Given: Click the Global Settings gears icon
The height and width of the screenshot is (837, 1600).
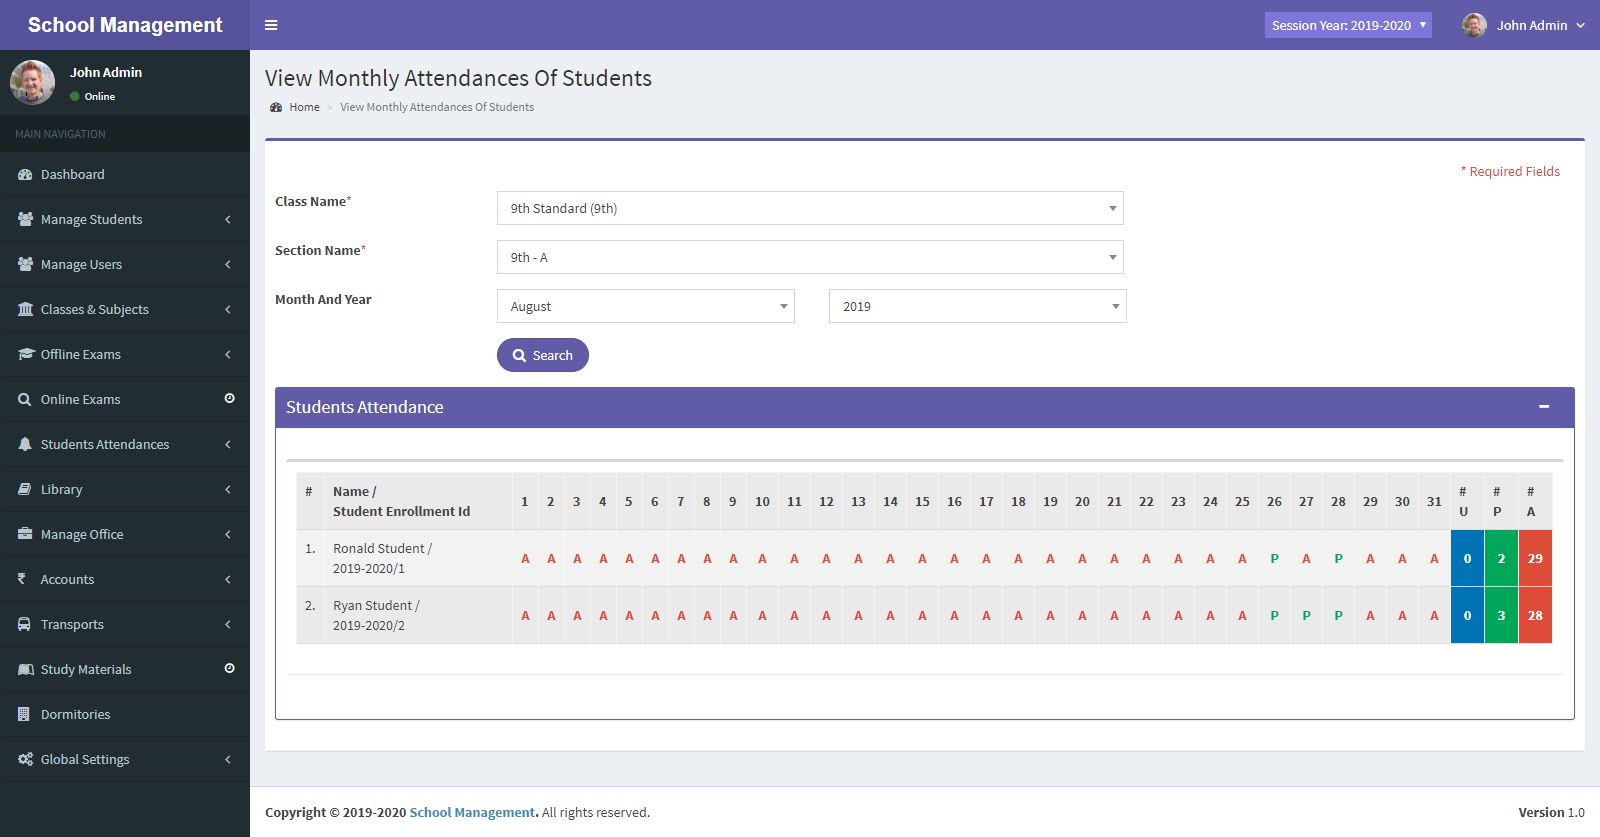Looking at the screenshot, I should point(25,759).
